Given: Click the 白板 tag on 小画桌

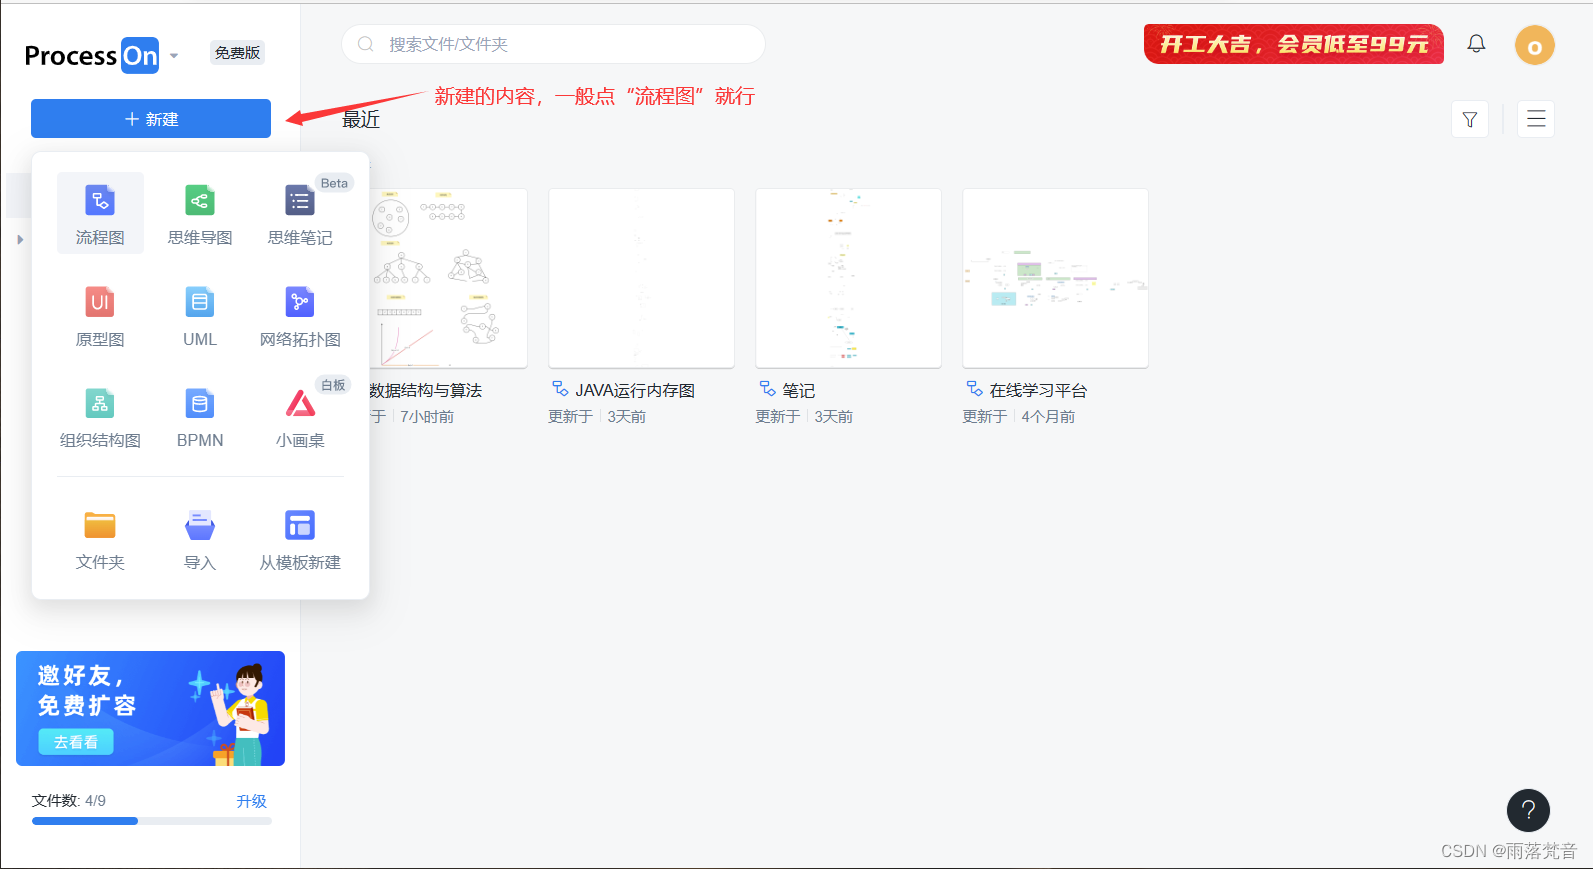Looking at the screenshot, I should click(x=333, y=385).
